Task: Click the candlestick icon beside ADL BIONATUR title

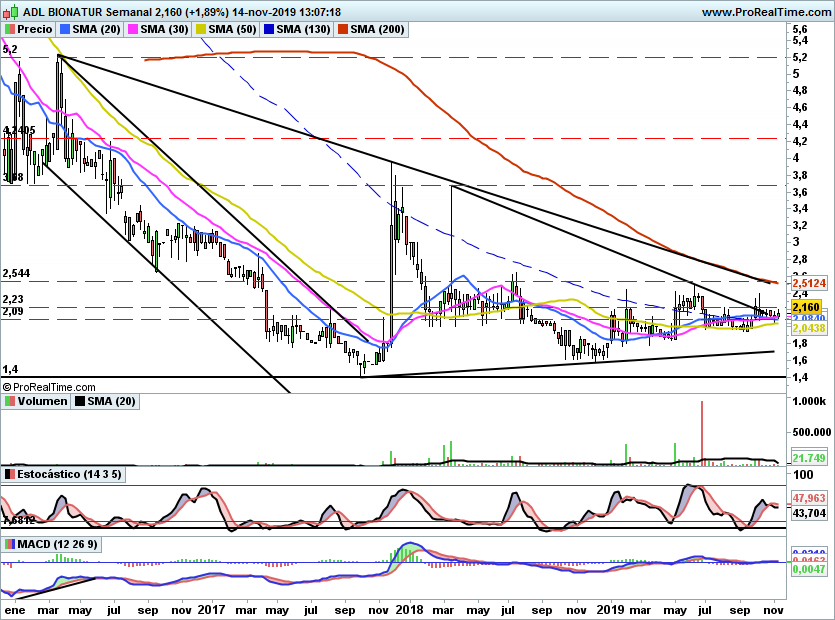Action: click(11, 12)
